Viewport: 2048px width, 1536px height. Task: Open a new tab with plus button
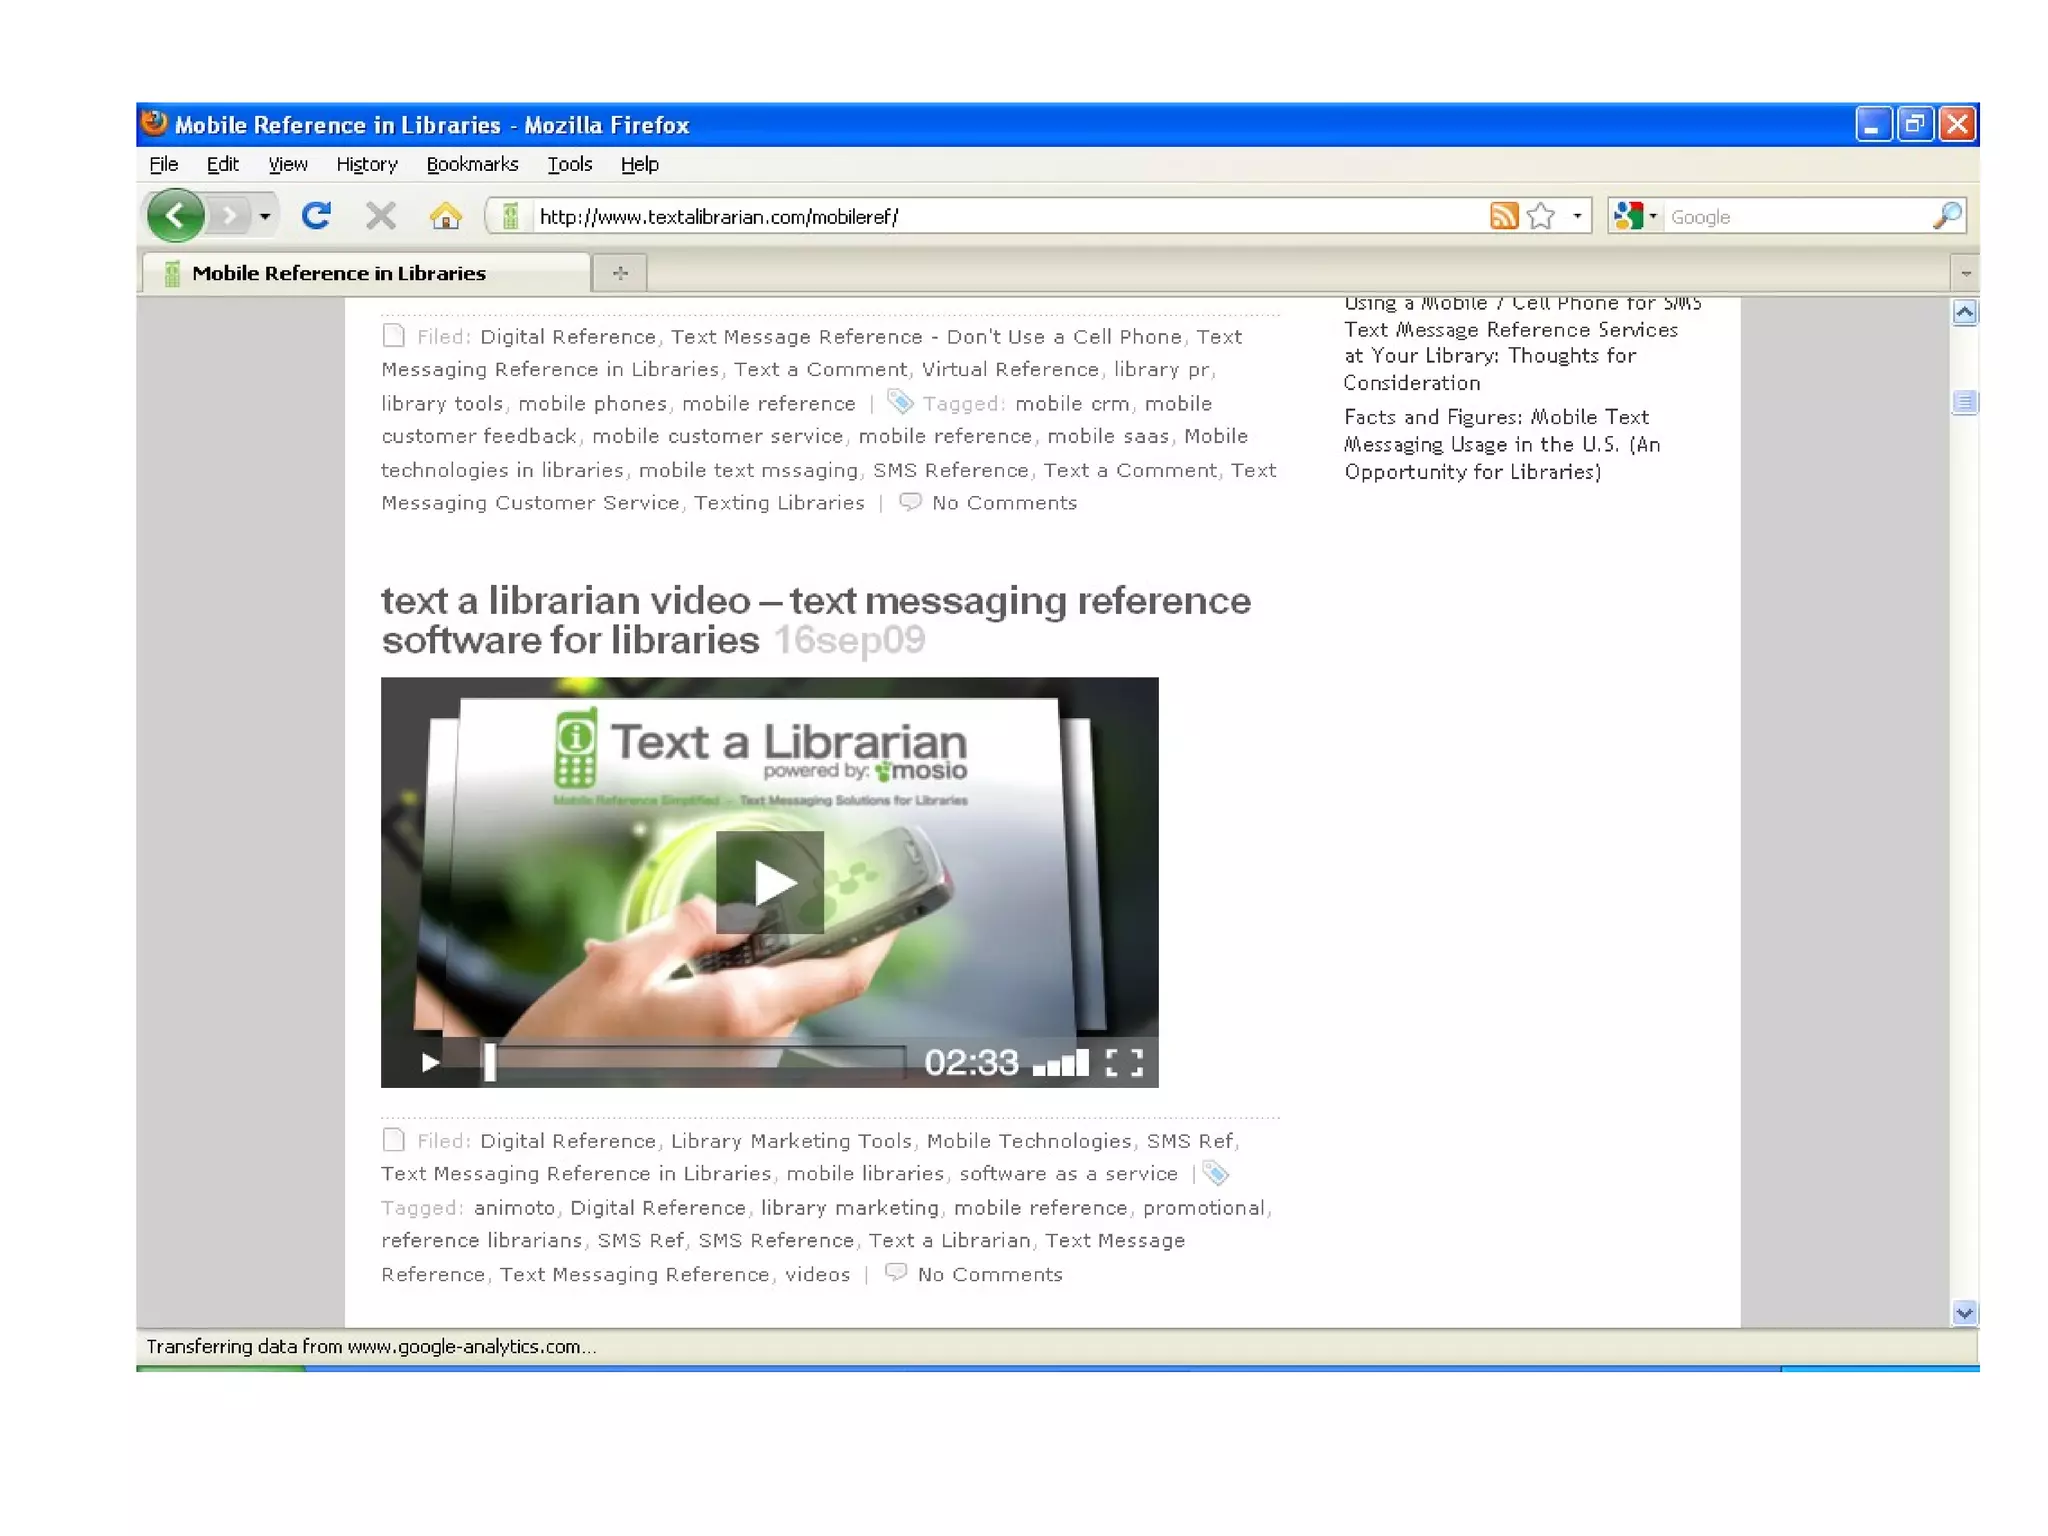pos(620,272)
